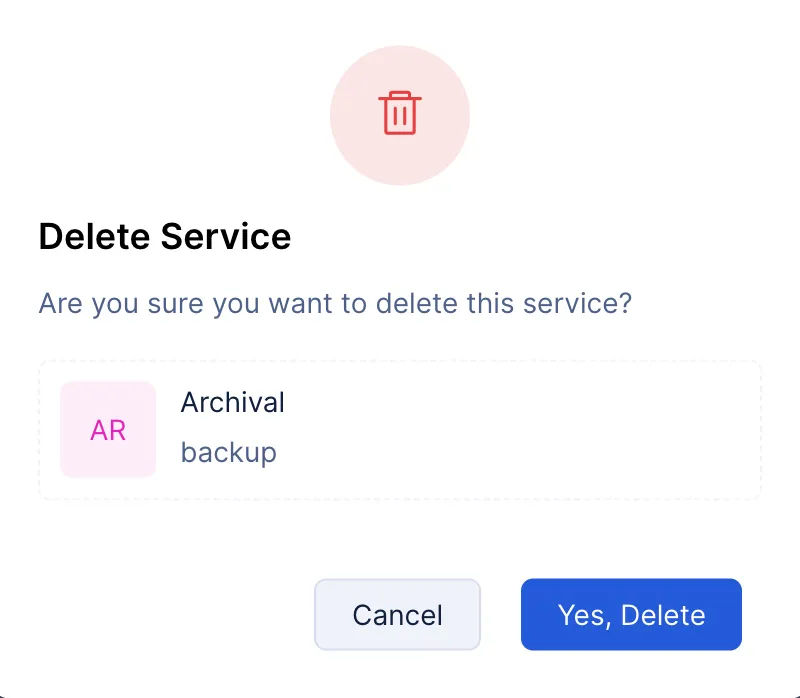Click the Delete Service heading
The image size is (800, 698).
point(165,237)
